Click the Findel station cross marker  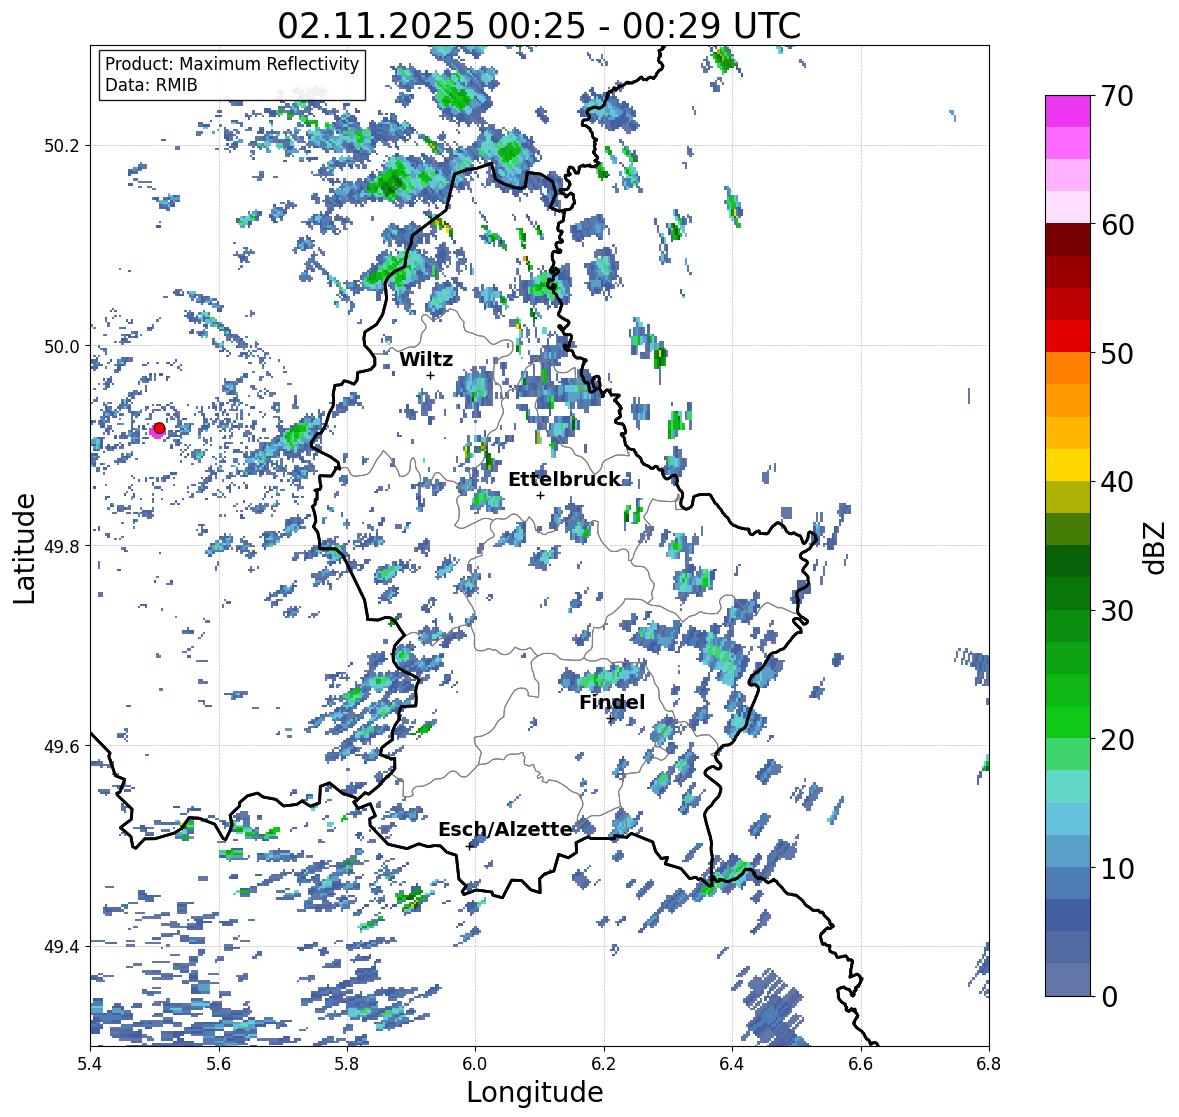point(611,718)
